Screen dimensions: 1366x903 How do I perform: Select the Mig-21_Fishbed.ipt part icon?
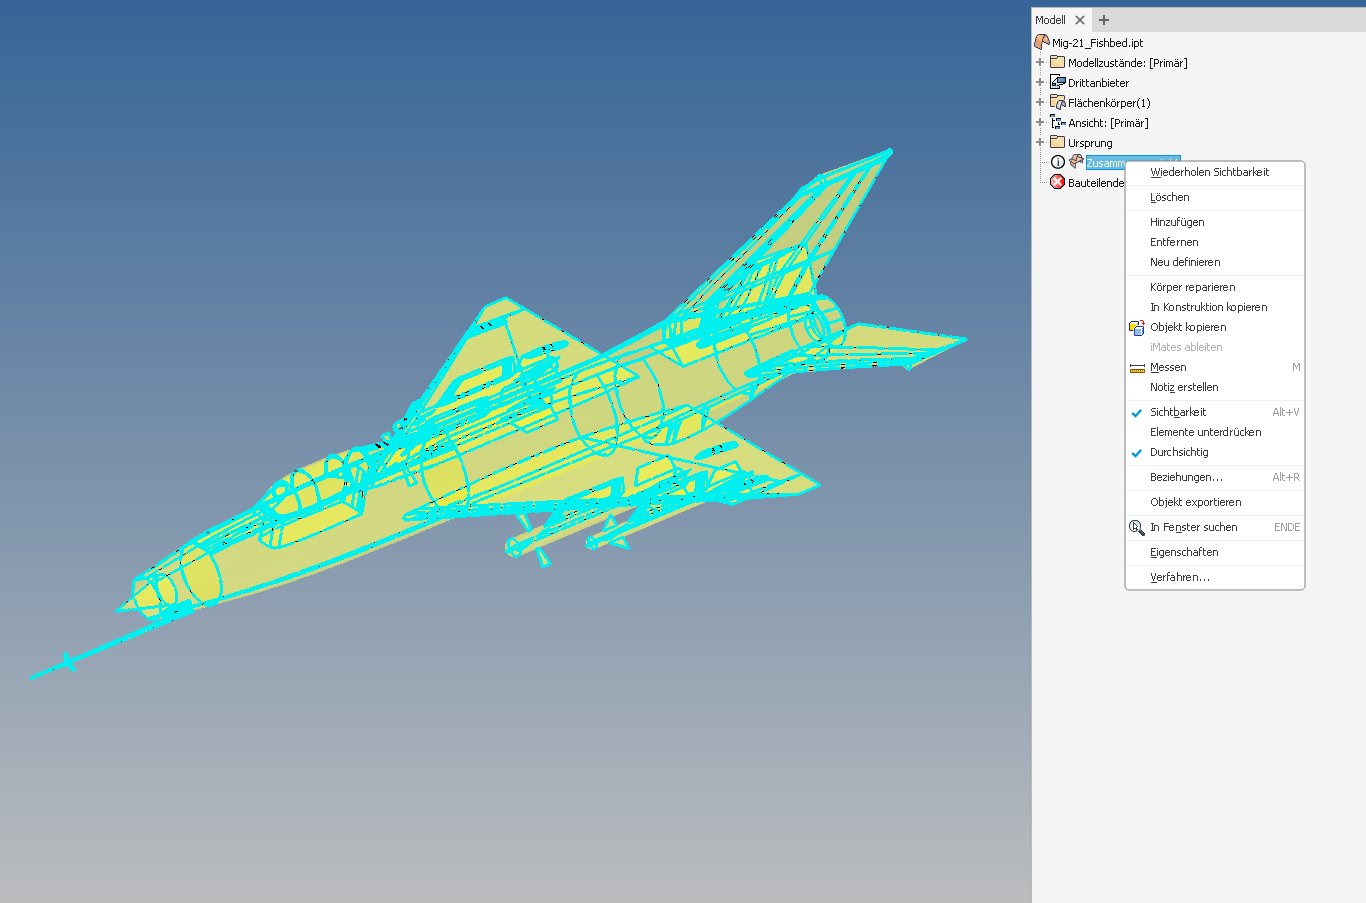1042,42
